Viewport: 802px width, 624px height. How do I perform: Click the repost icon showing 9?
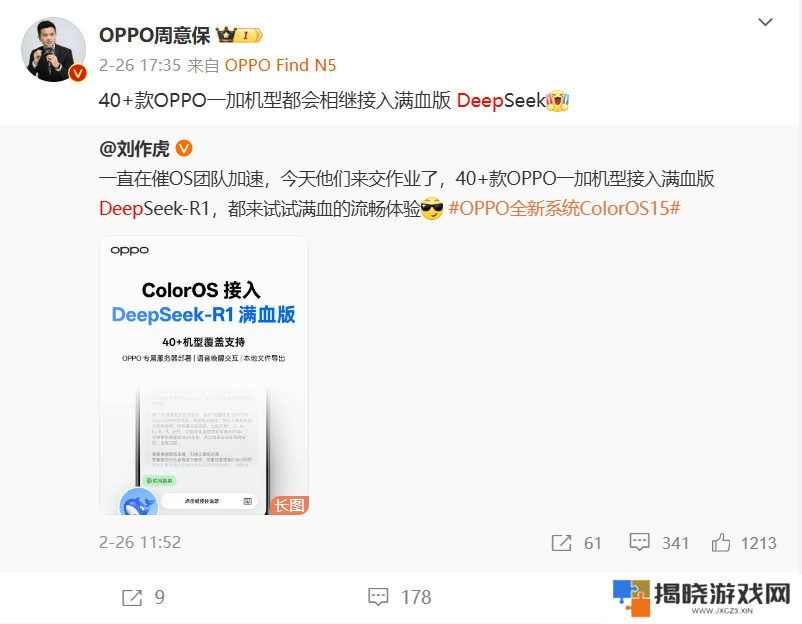143,597
